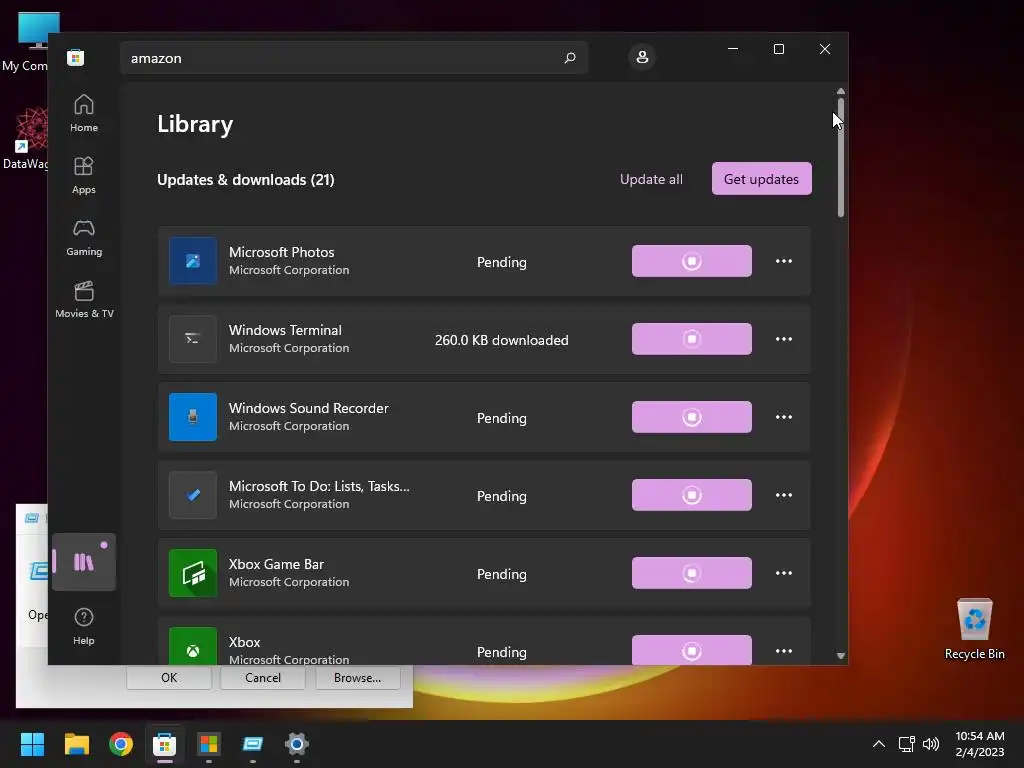Open Movies & TV section
This screenshot has height=768, width=1024.
tap(84, 299)
